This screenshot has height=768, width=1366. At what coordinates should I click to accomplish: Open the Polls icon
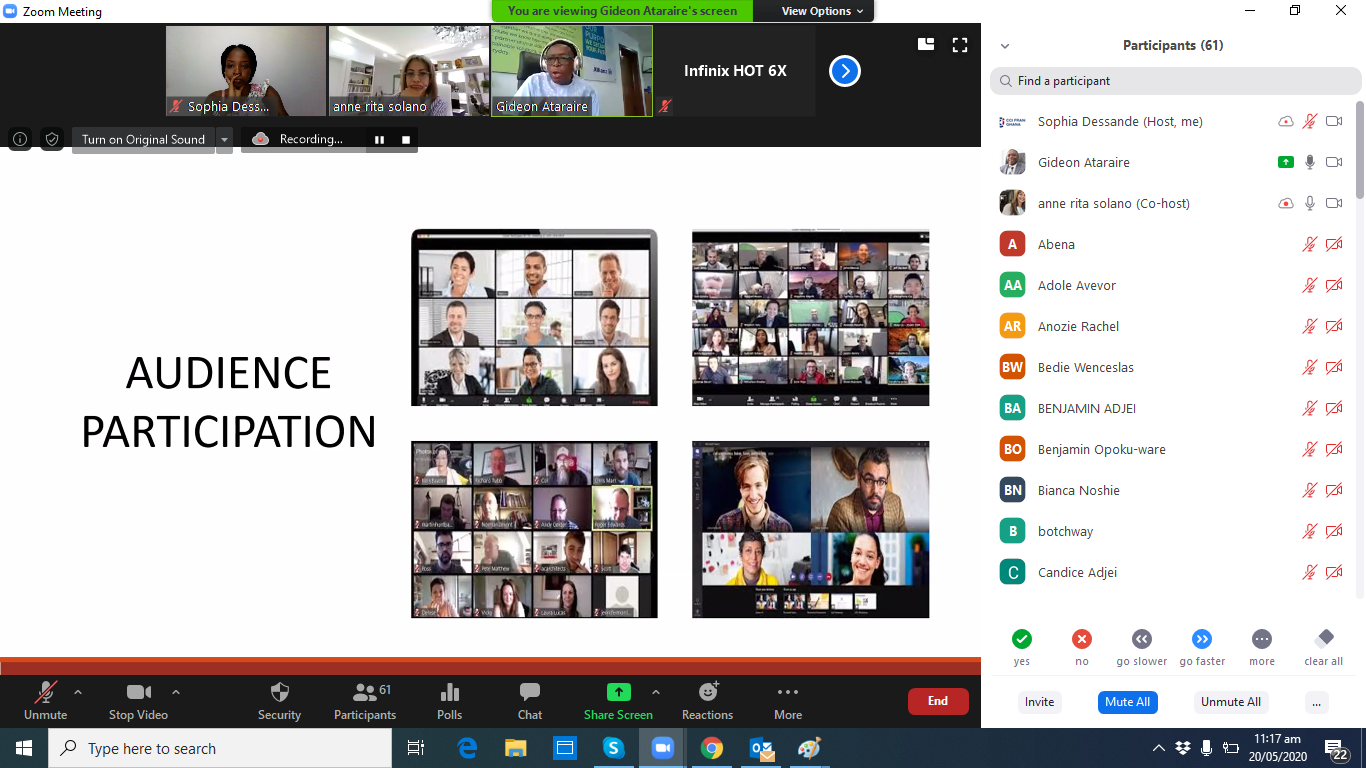coord(450,692)
